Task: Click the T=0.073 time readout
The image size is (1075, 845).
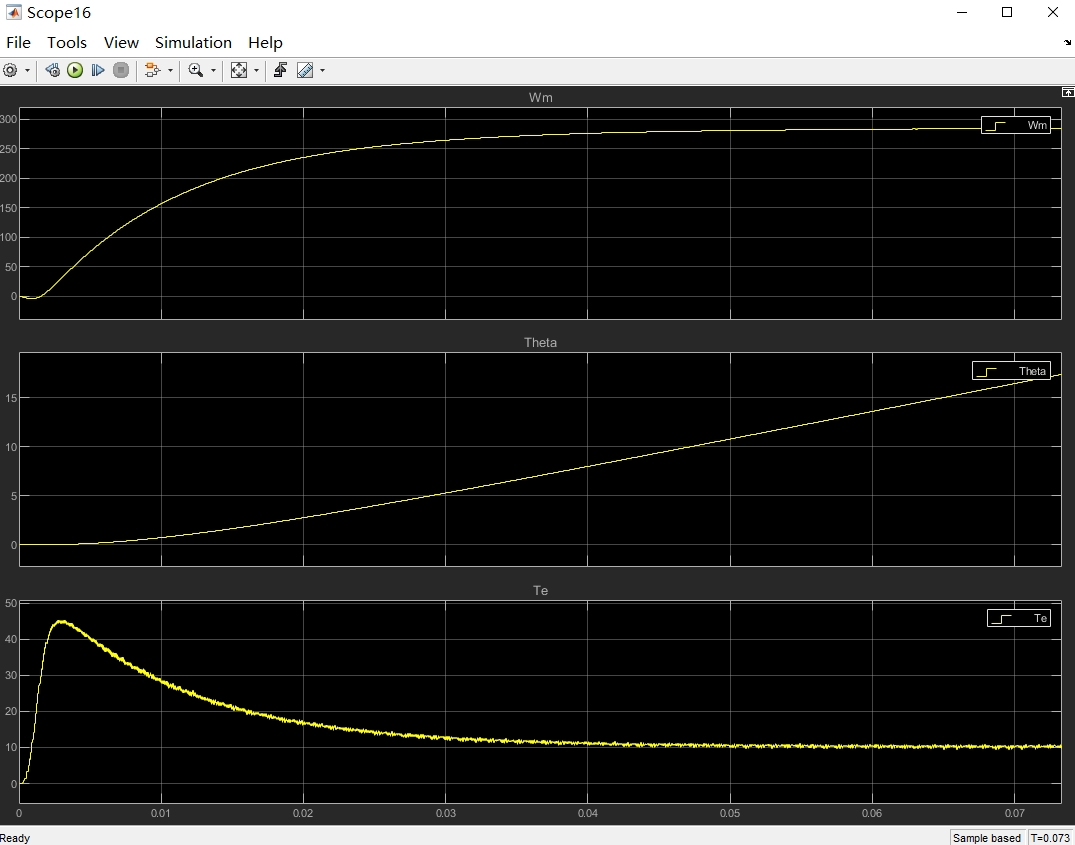Action: pos(1050,837)
